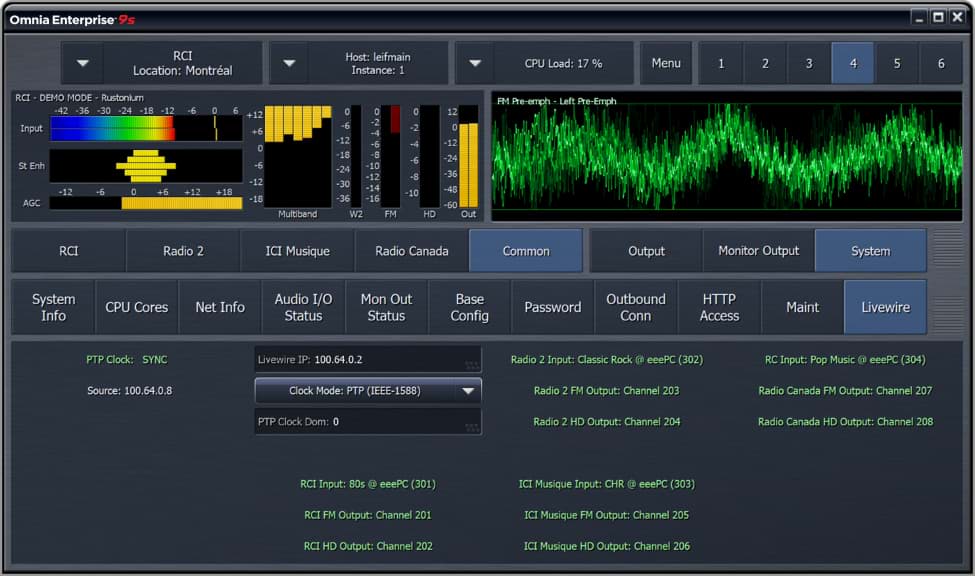975x576 pixels.
Task: Expand the Host leifmain dropdown arrow
Action: click(x=289, y=63)
